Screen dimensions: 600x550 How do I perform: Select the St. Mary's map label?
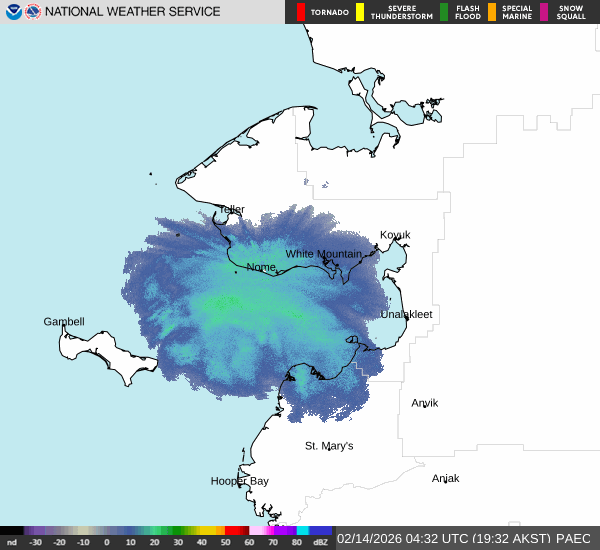click(329, 446)
